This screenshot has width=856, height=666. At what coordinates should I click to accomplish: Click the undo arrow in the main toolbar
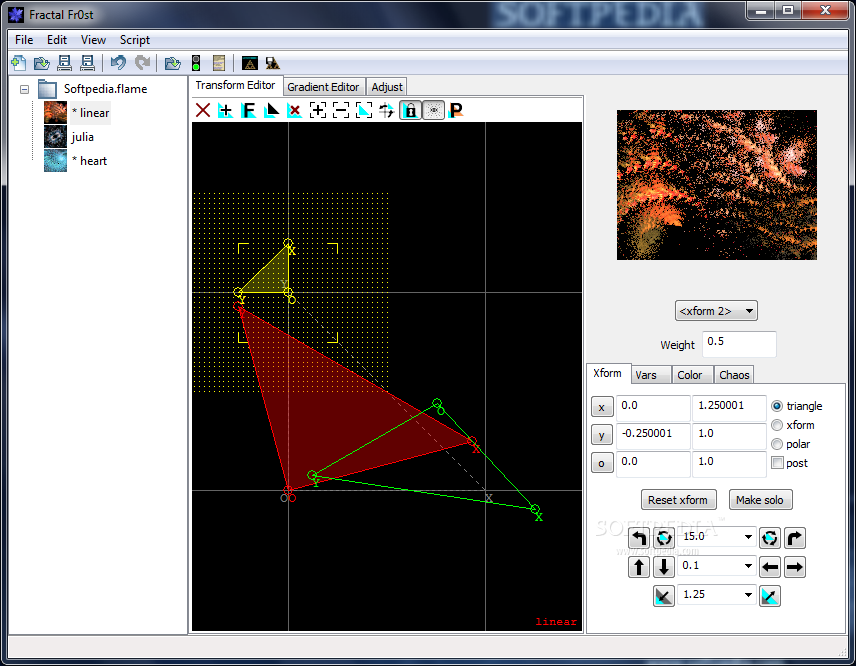click(118, 63)
